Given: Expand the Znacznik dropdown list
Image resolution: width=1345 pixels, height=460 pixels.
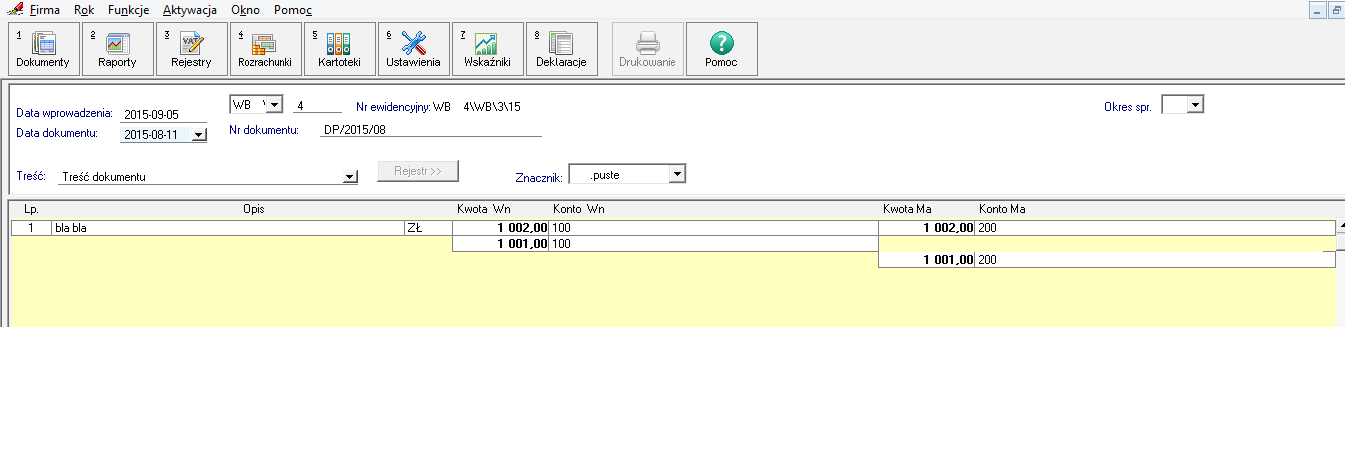Looking at the screenshot, I should click(676, 175).
